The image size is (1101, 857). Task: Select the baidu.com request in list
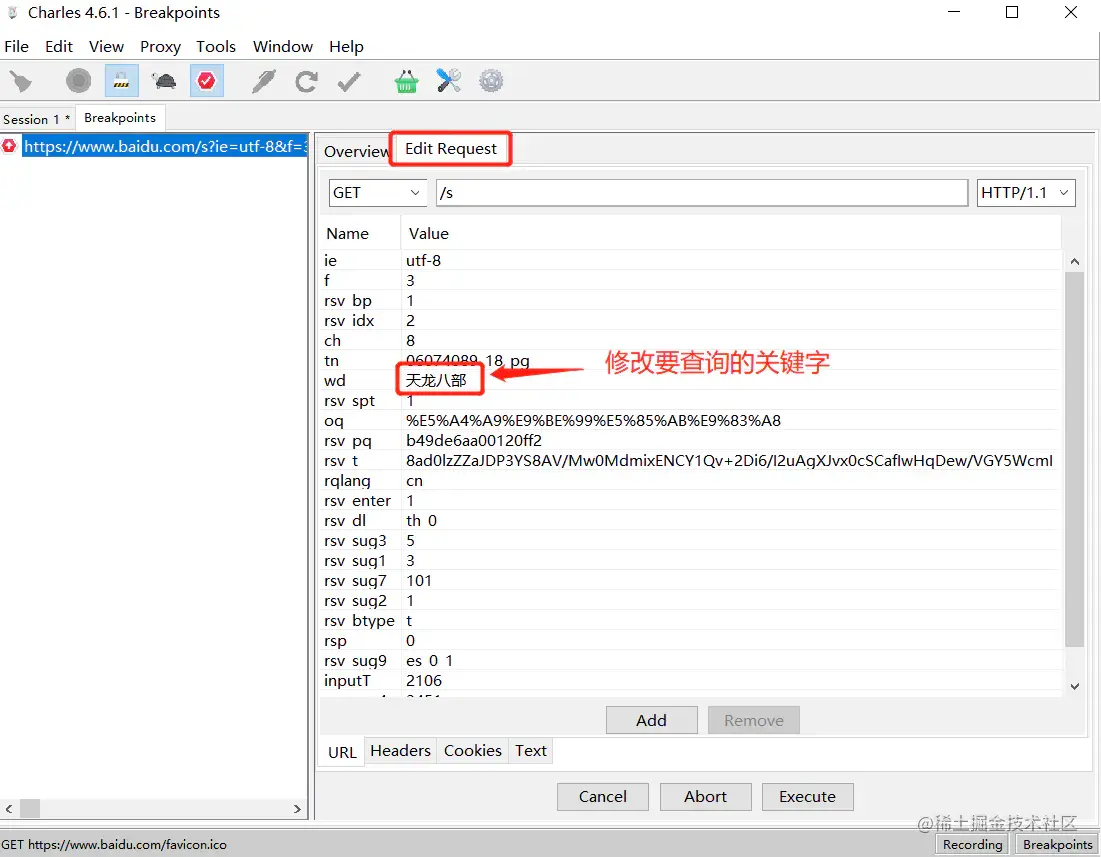pyautogui.click(x=165, y=146)
